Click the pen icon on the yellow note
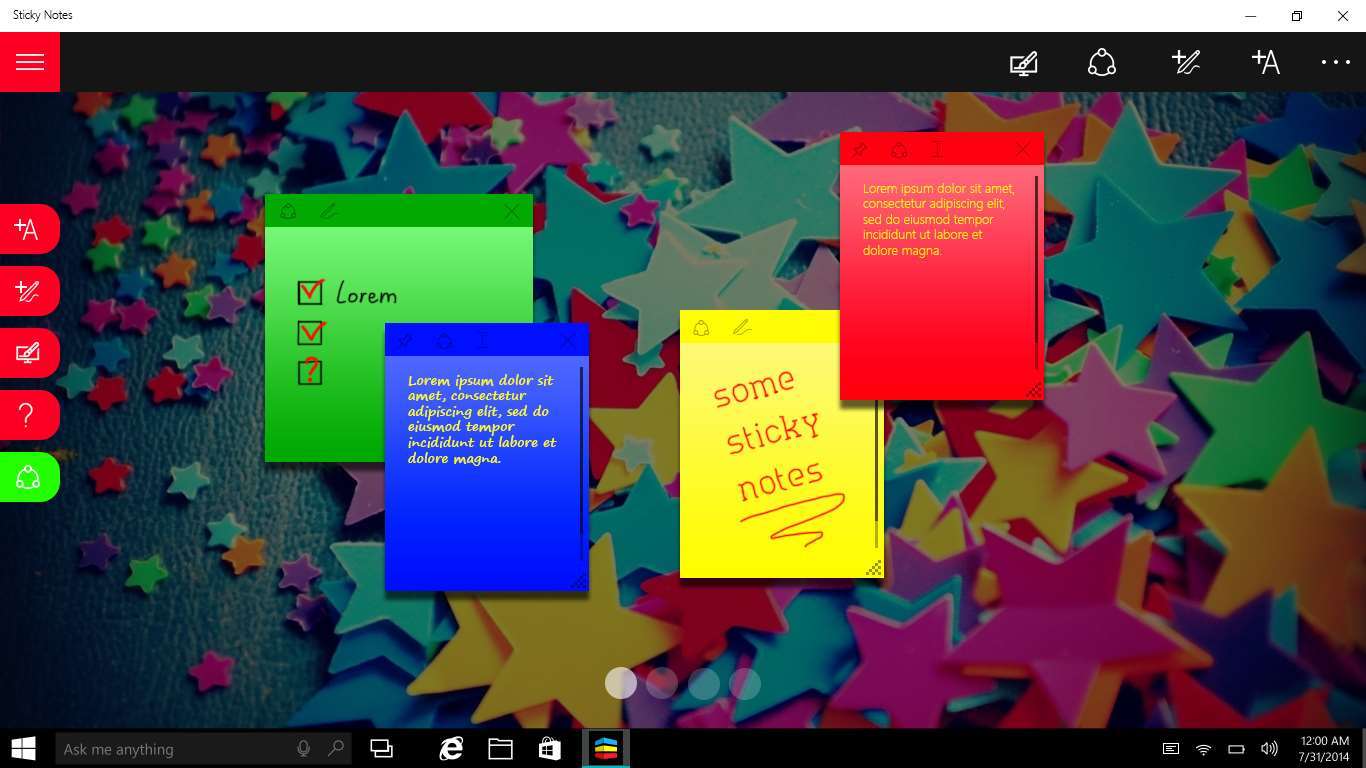The image size is (1366, 768). [741, 328]
